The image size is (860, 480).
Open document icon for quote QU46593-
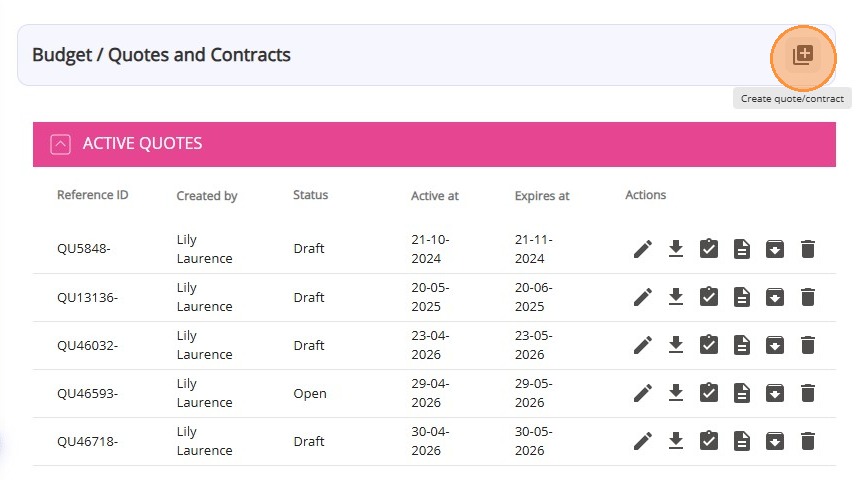tap(742, 393)
